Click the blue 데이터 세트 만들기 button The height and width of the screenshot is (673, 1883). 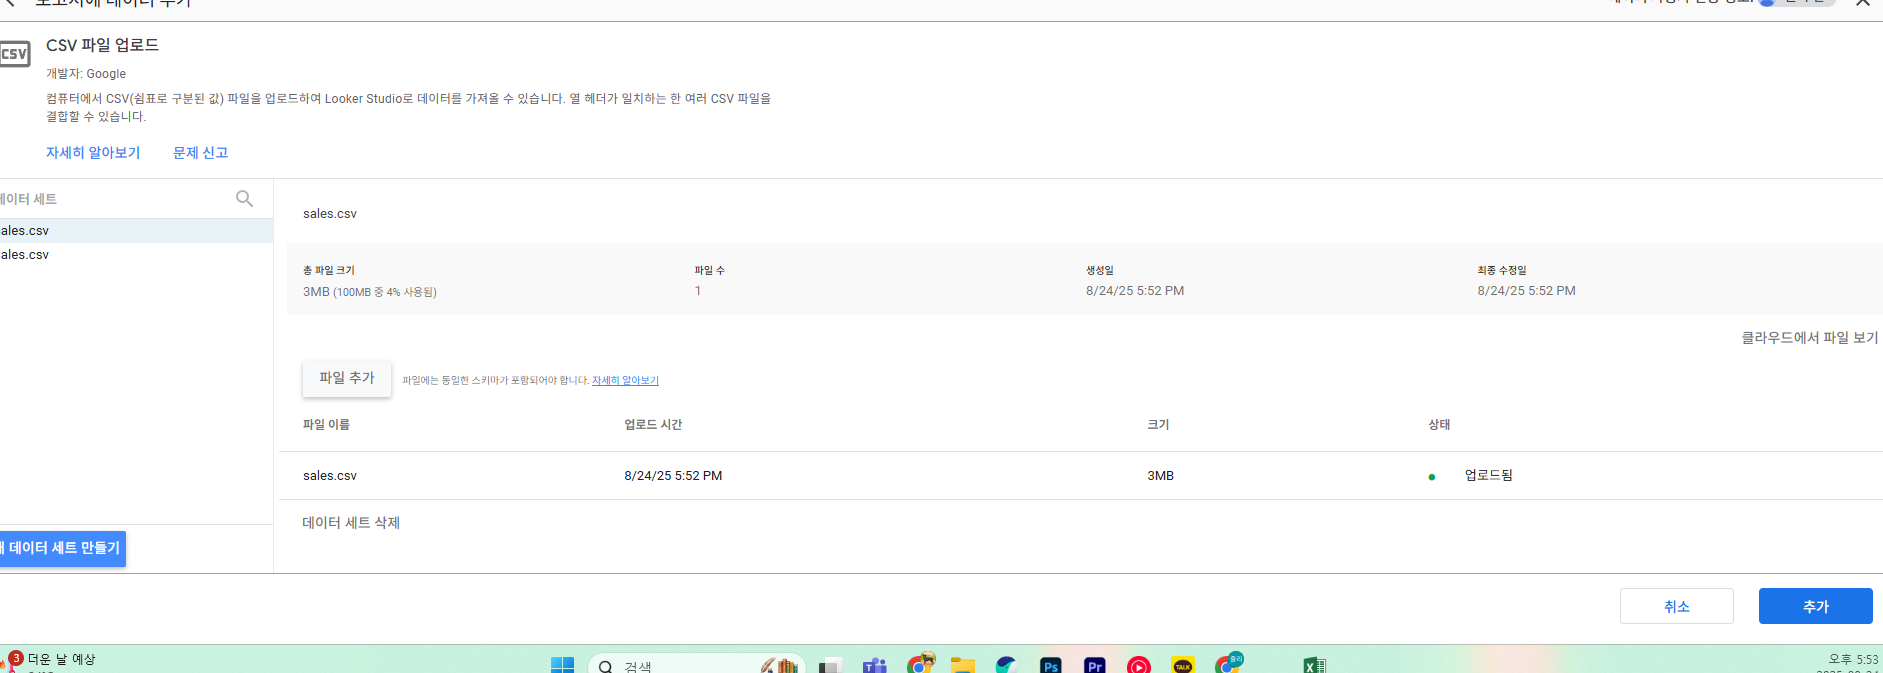(63, 548)
